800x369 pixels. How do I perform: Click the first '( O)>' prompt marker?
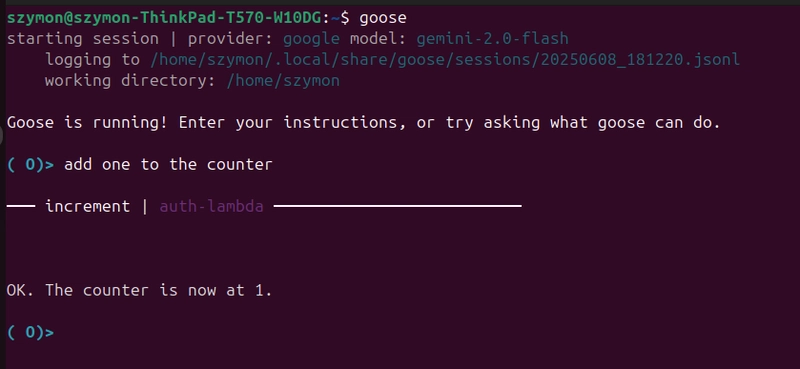coord(31,165)
